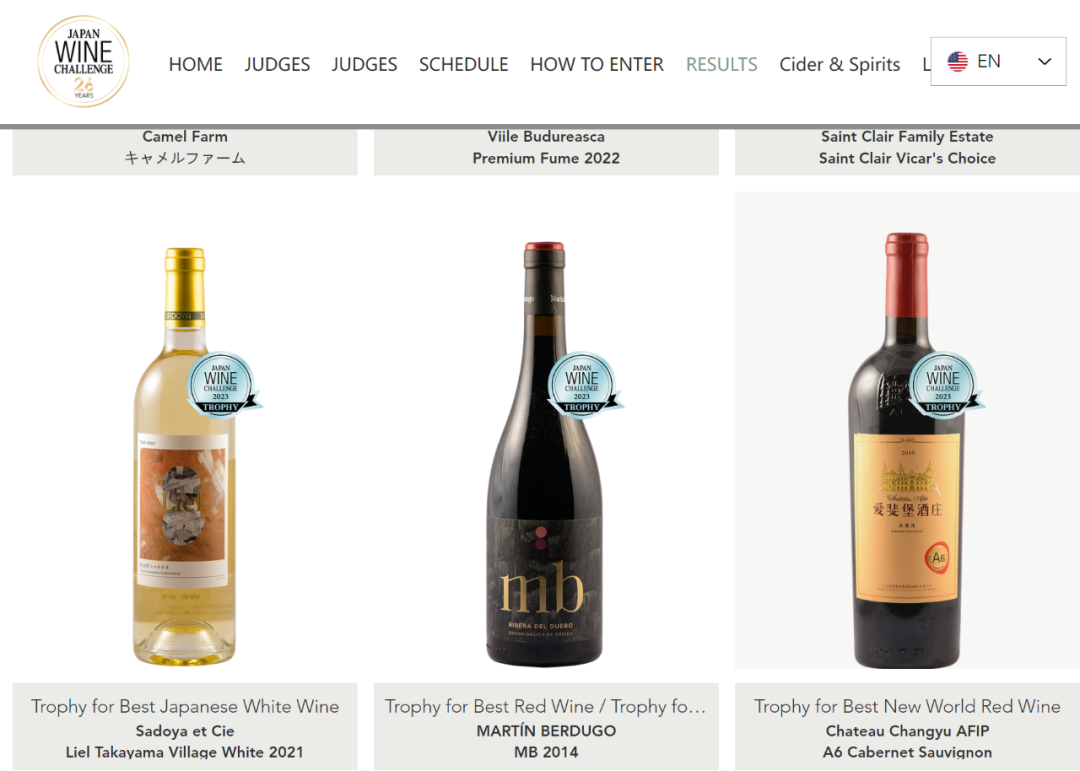The image size is (1080, 771).
Task: Click the Liel Takayama white wine bottle image
Action: [185, 456]
